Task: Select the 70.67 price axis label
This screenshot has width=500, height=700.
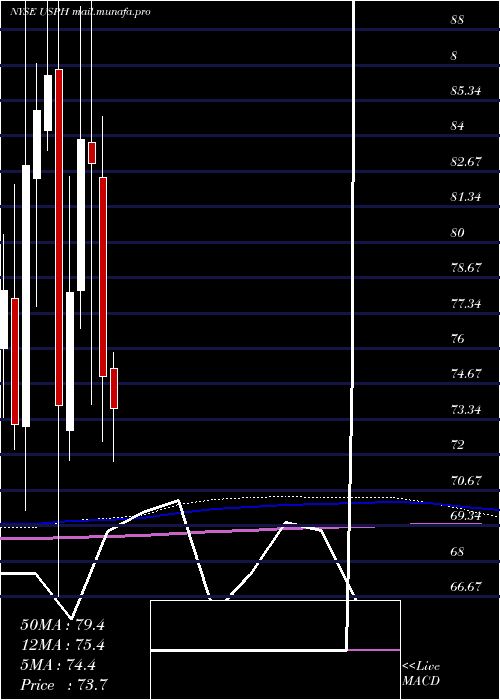Action: 466,480
